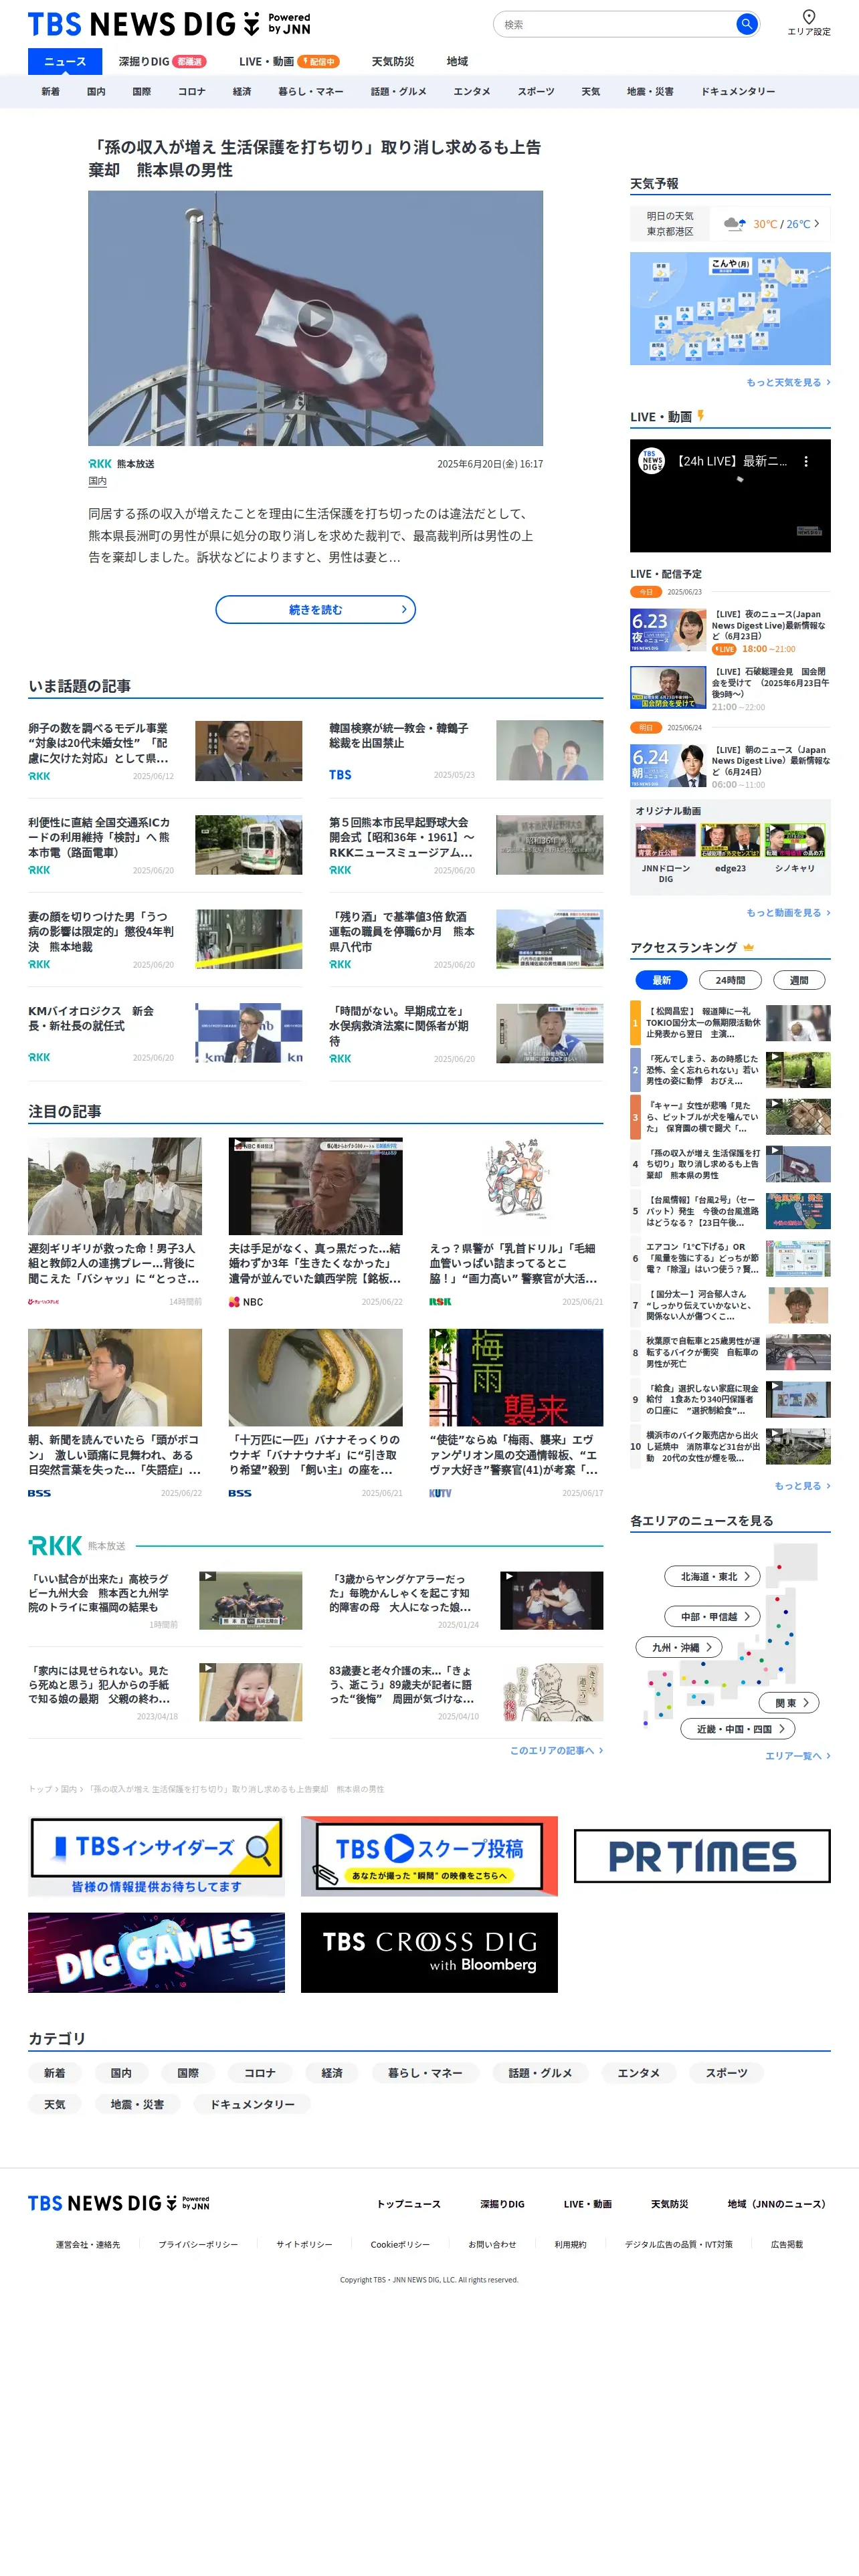The image size is (859, 2576).
Task: Click the RSK logo under 乳首ドリル article
Action: (440, 1302)
